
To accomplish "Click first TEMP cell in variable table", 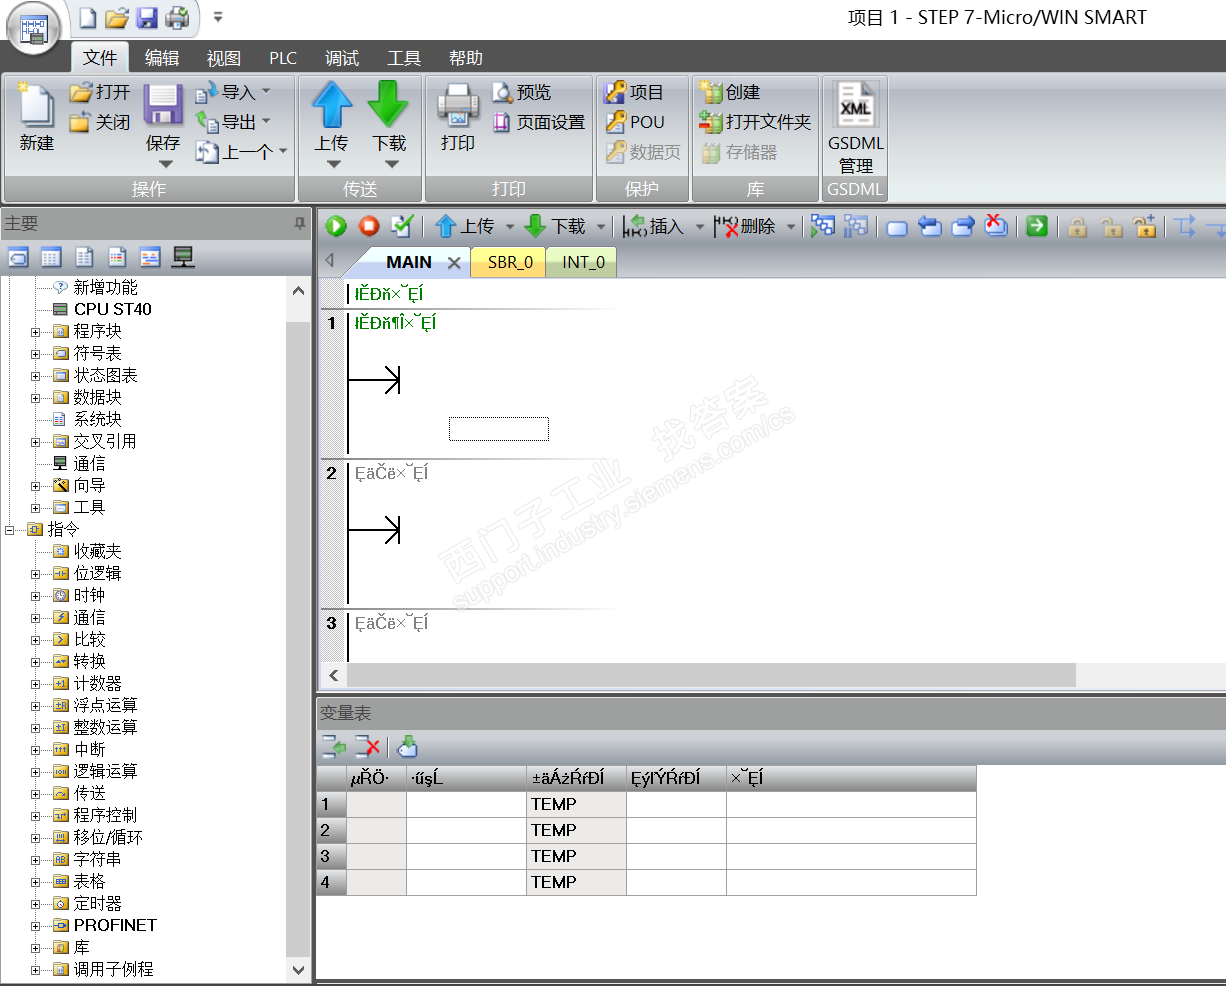I will pyautogui.click(x=576, y=804).
